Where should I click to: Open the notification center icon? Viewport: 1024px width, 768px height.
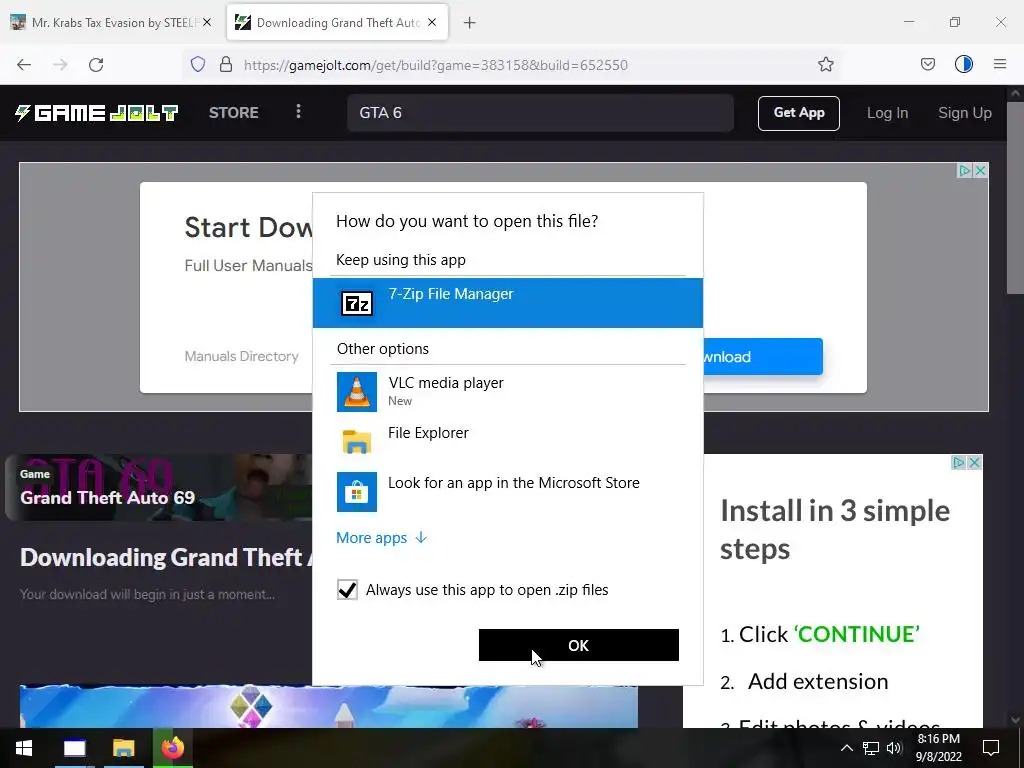coord(991,748)
